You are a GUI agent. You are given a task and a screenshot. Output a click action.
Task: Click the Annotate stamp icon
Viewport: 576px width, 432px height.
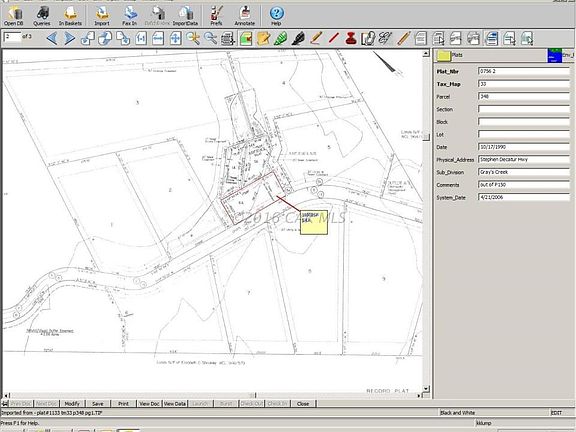click(245, 15)
